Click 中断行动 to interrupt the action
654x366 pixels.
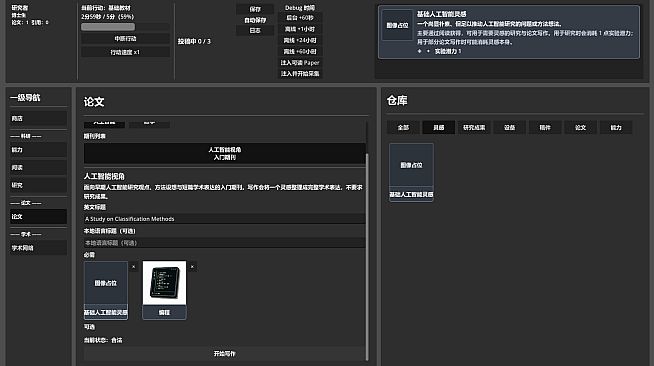(125, 39)
